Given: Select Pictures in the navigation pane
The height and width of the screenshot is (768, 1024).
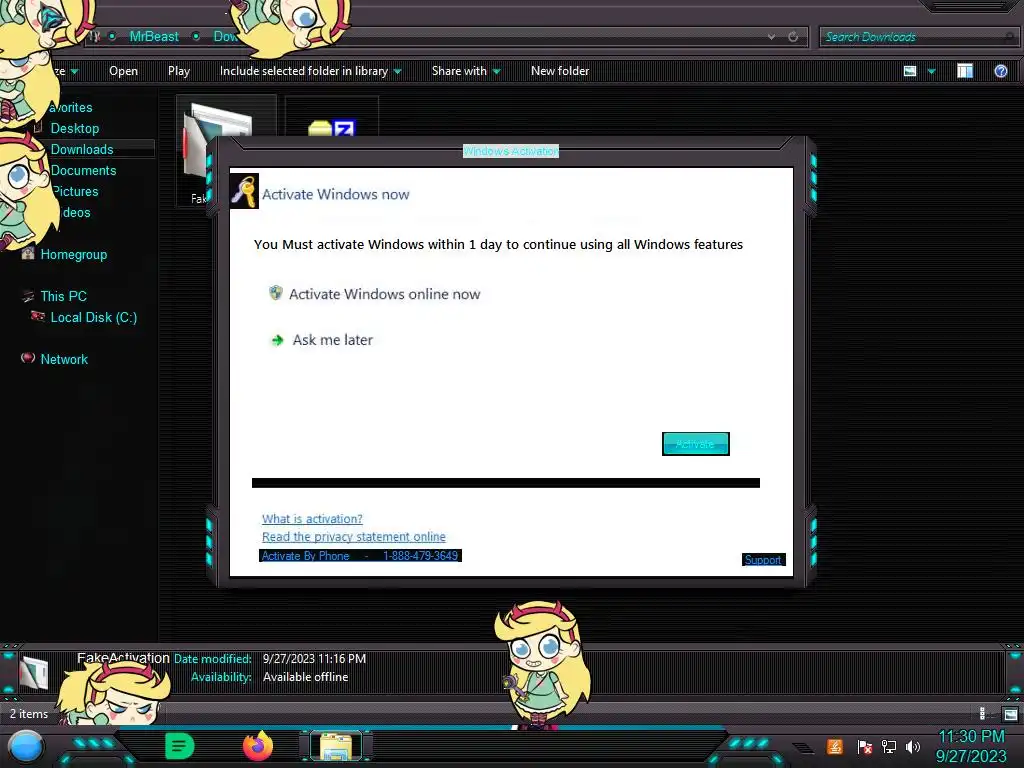Looking at the screenshot, I should [x=75, y=191].
